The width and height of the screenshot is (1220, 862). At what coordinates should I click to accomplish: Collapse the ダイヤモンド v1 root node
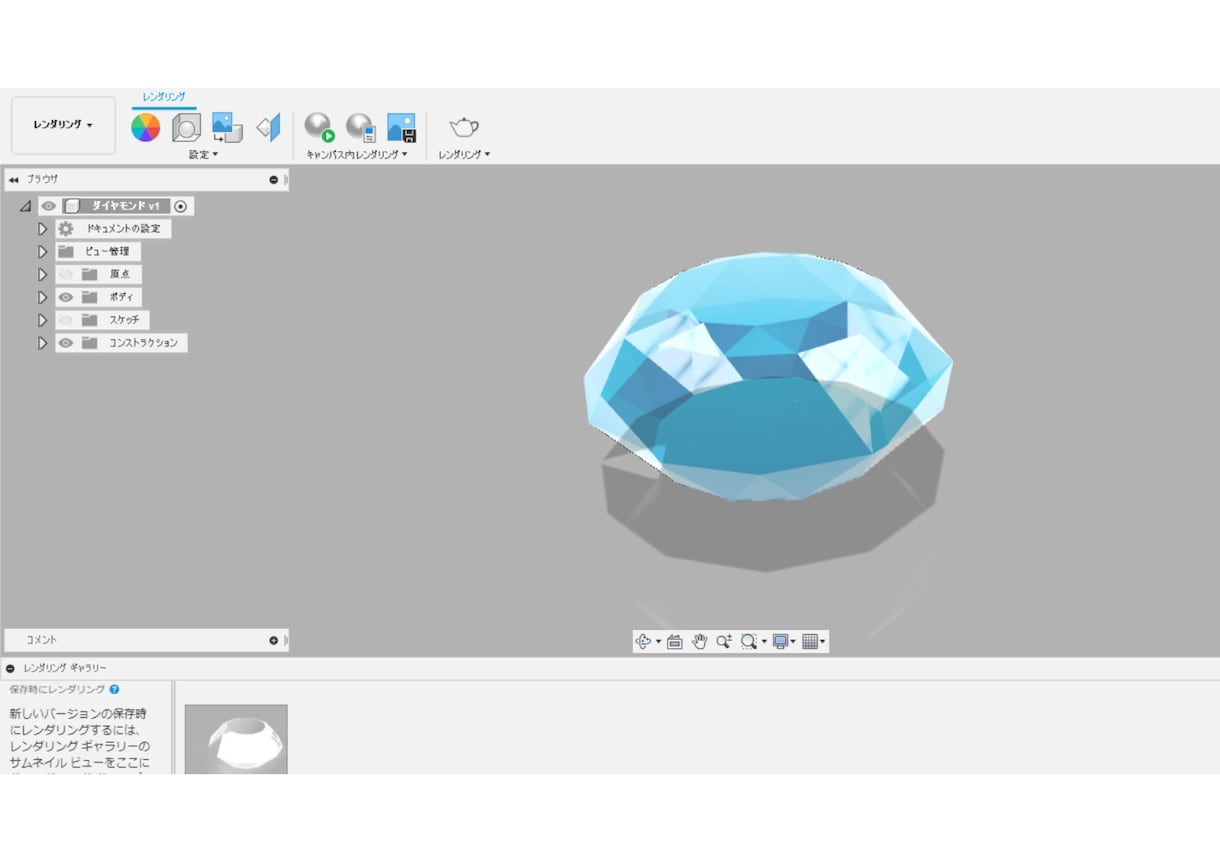pos(26,206)
